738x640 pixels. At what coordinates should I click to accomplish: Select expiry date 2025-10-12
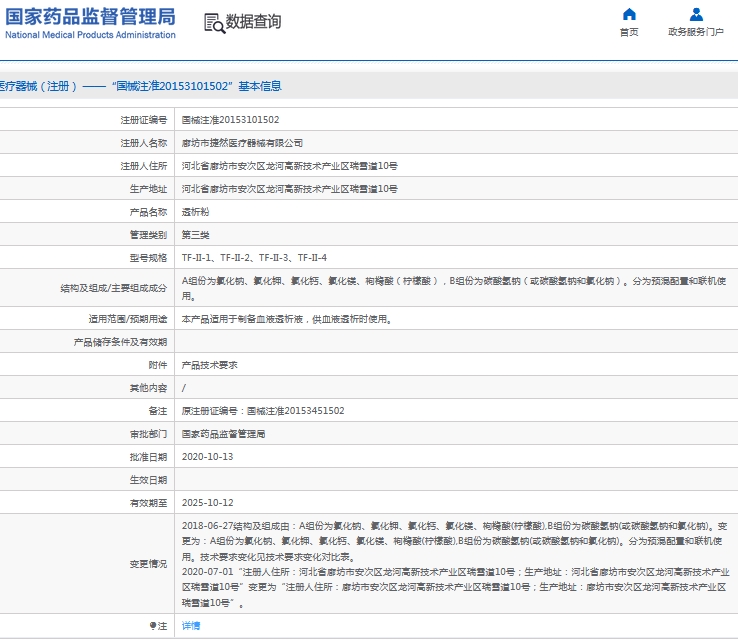(208, 503)
